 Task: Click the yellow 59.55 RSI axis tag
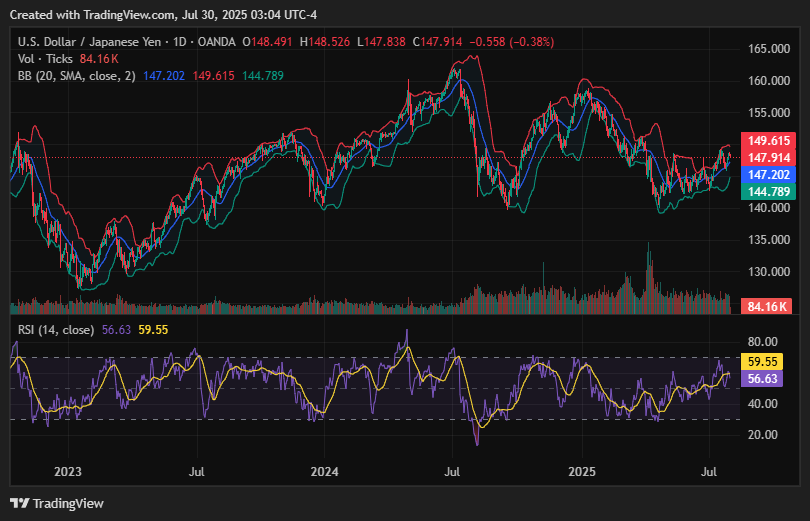[x=761, y=362]
